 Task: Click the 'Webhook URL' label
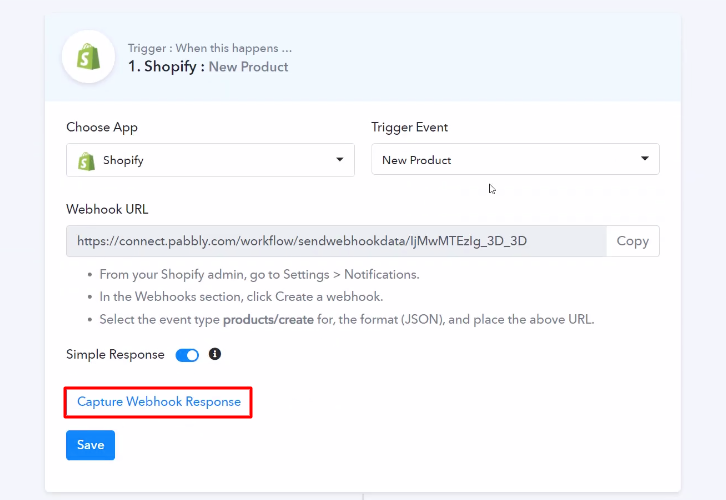pyautogui.click(x=107, y=209)
